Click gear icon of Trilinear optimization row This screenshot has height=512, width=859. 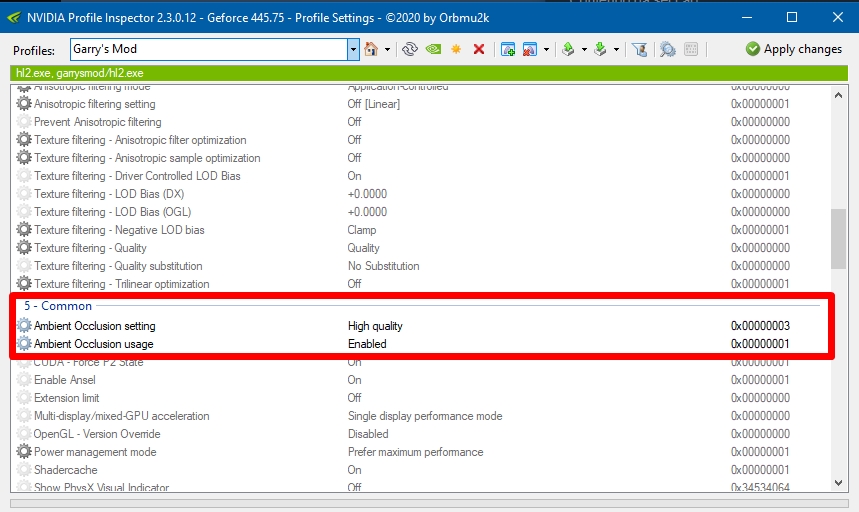pyautogui.click(x=24, y=284)
